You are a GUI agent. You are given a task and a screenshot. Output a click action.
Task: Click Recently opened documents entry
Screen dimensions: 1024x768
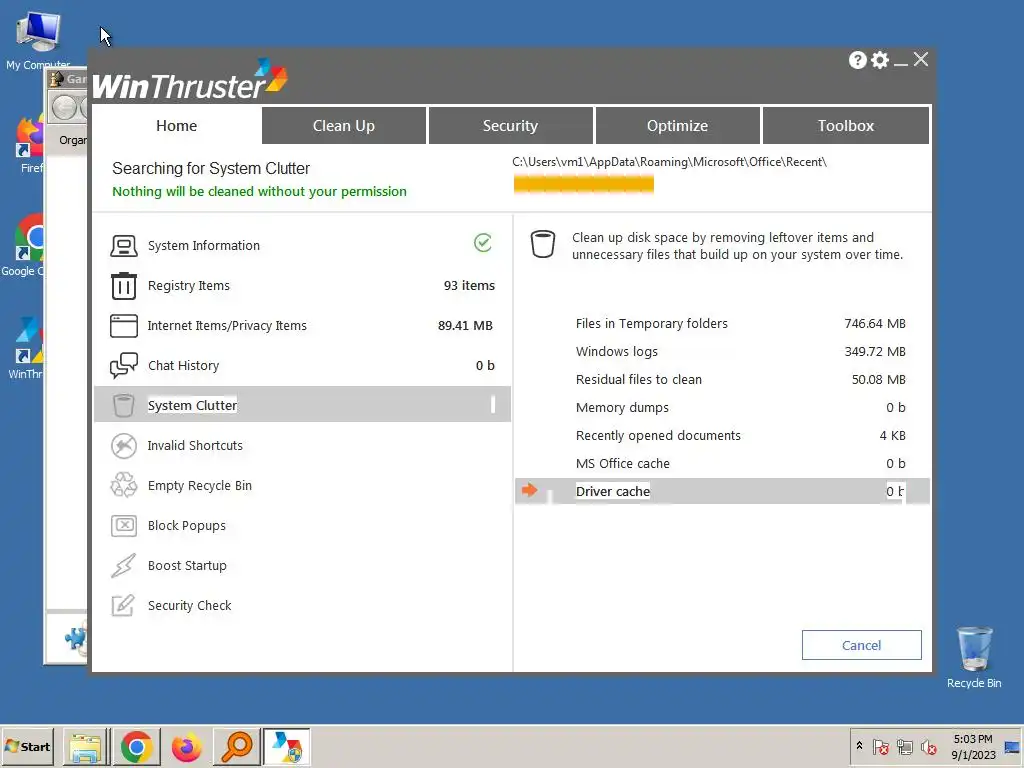coord(658,436)
